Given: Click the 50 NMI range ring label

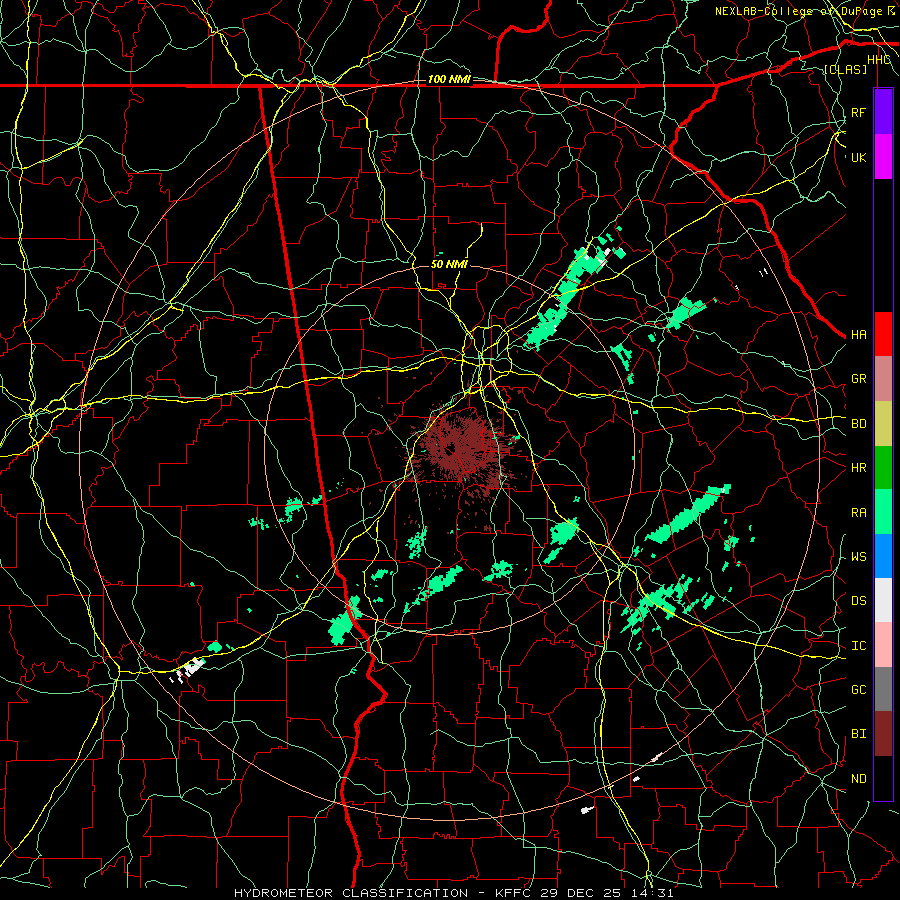Looking at the screenshot, I should pyautogui.click(x=449, y=264).
